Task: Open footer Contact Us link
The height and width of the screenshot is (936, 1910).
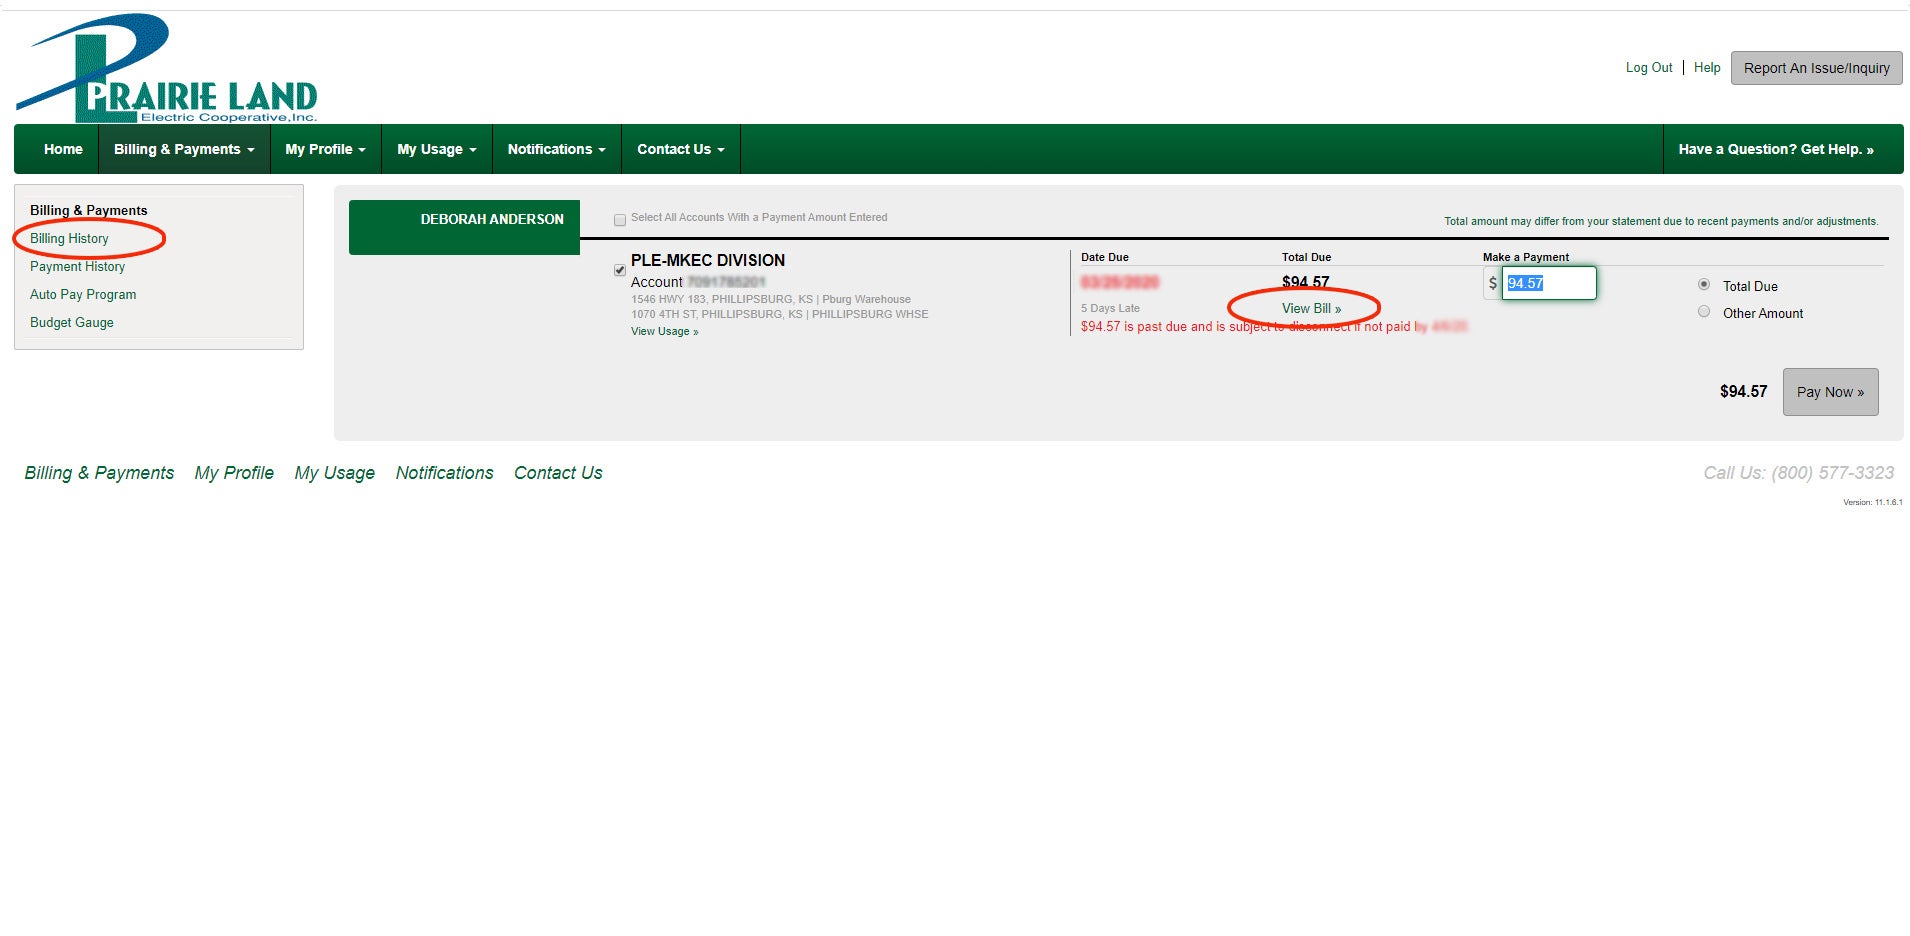Action: [558, 473]
